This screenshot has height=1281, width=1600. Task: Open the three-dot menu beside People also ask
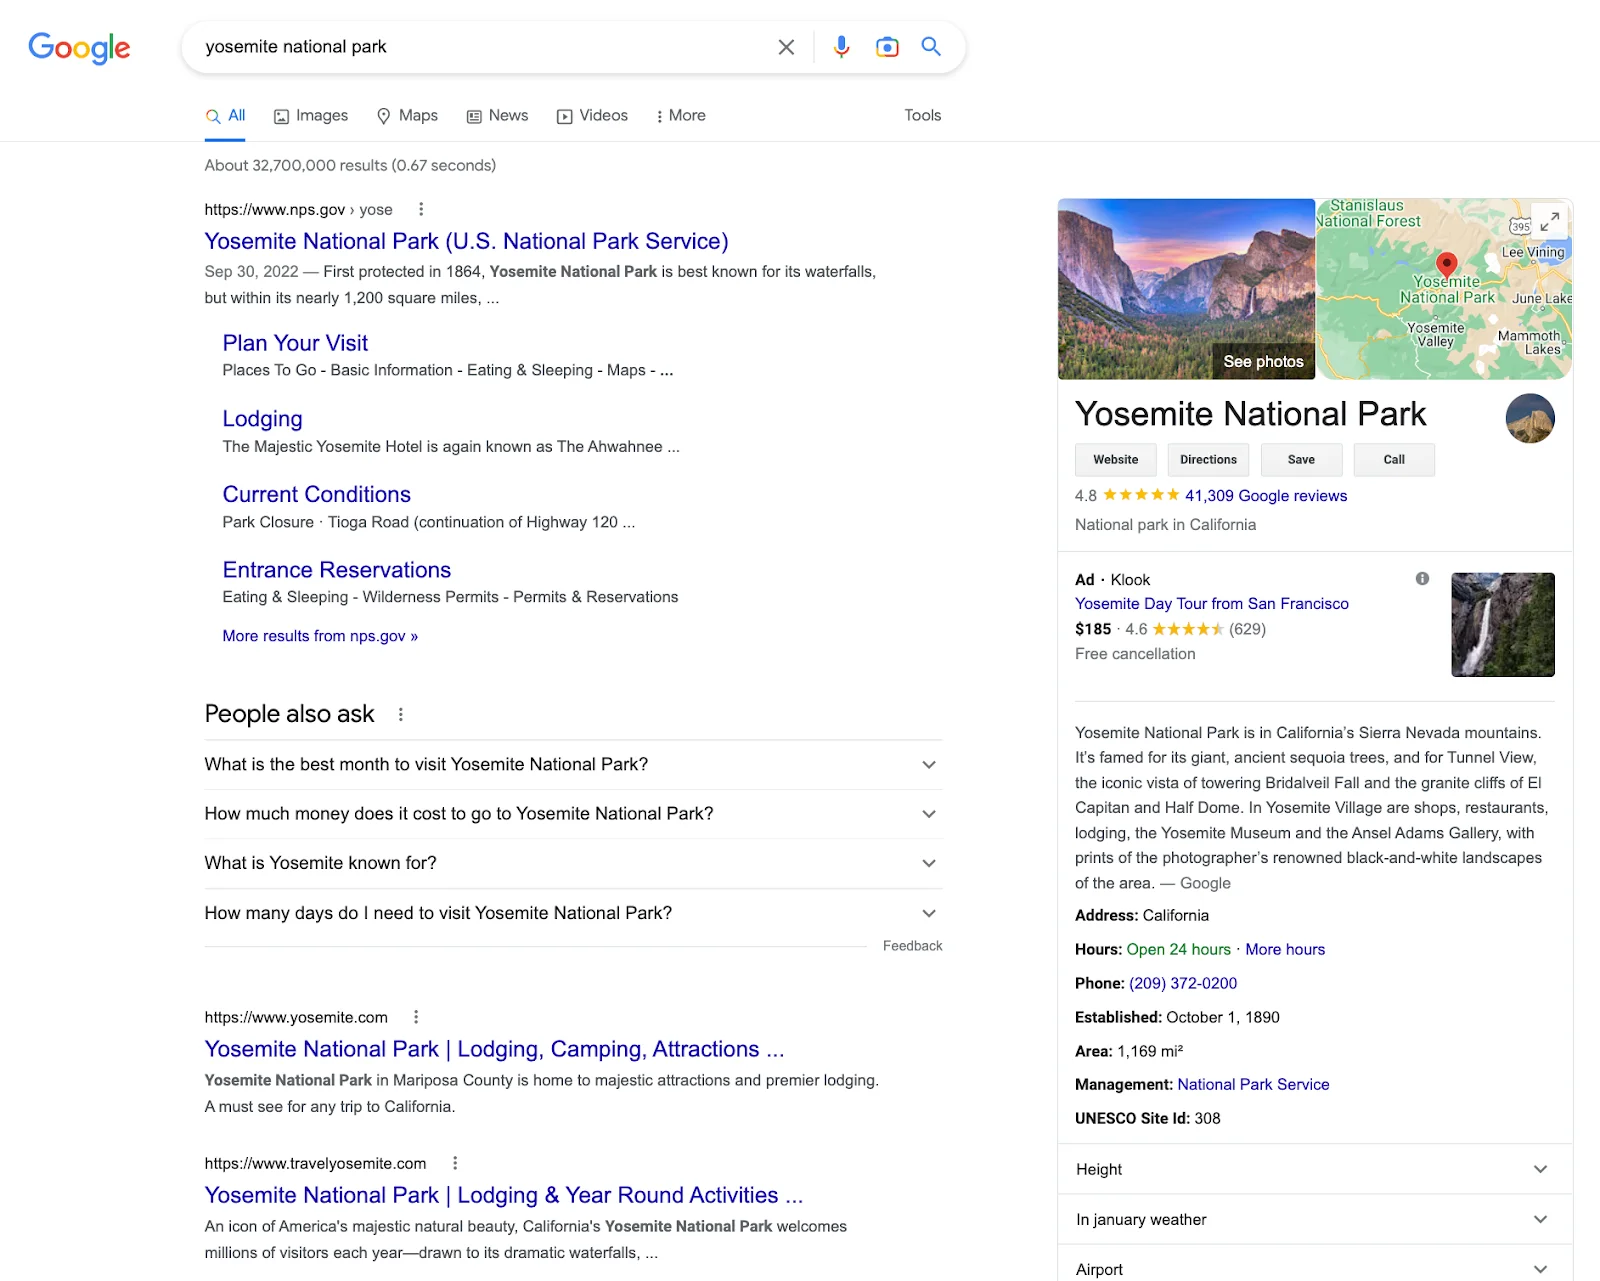pyautogui.click(x=400, y=714)
